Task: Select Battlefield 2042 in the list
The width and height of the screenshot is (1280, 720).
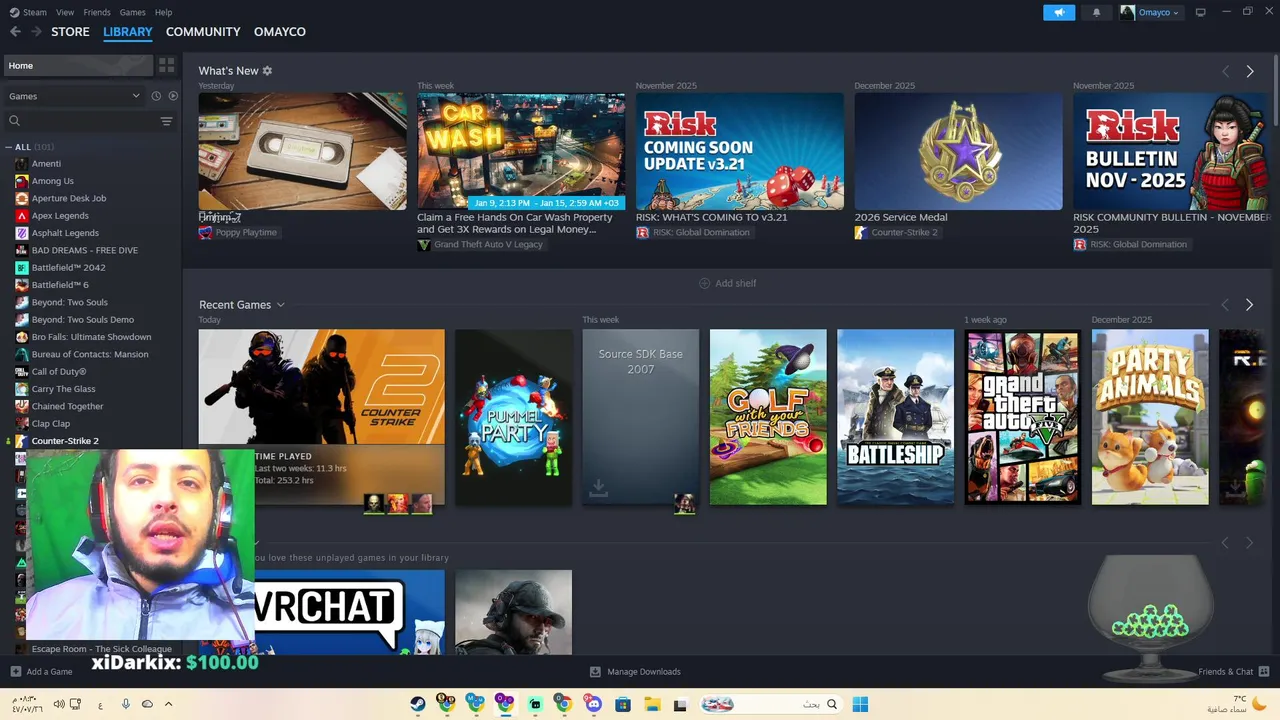Action: [x=68, y=268]
